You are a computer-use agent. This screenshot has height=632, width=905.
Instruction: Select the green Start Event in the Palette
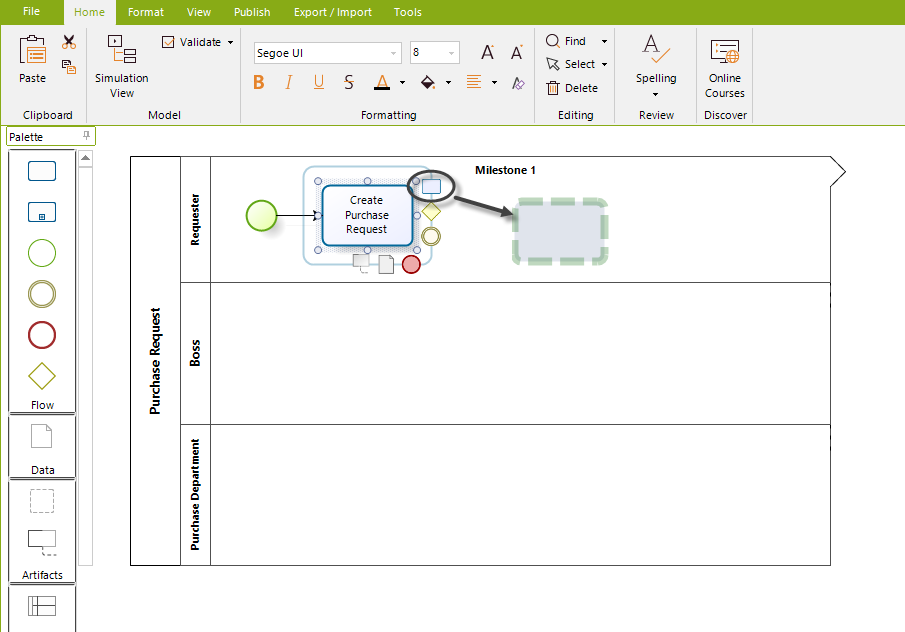tap(42, 253)
